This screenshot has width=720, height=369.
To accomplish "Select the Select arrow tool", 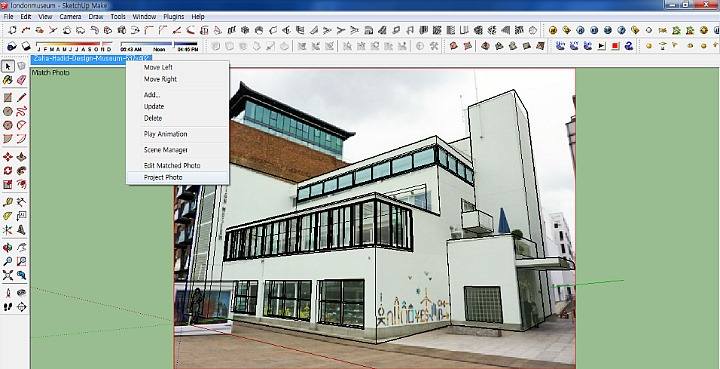I will click(8, 67).
